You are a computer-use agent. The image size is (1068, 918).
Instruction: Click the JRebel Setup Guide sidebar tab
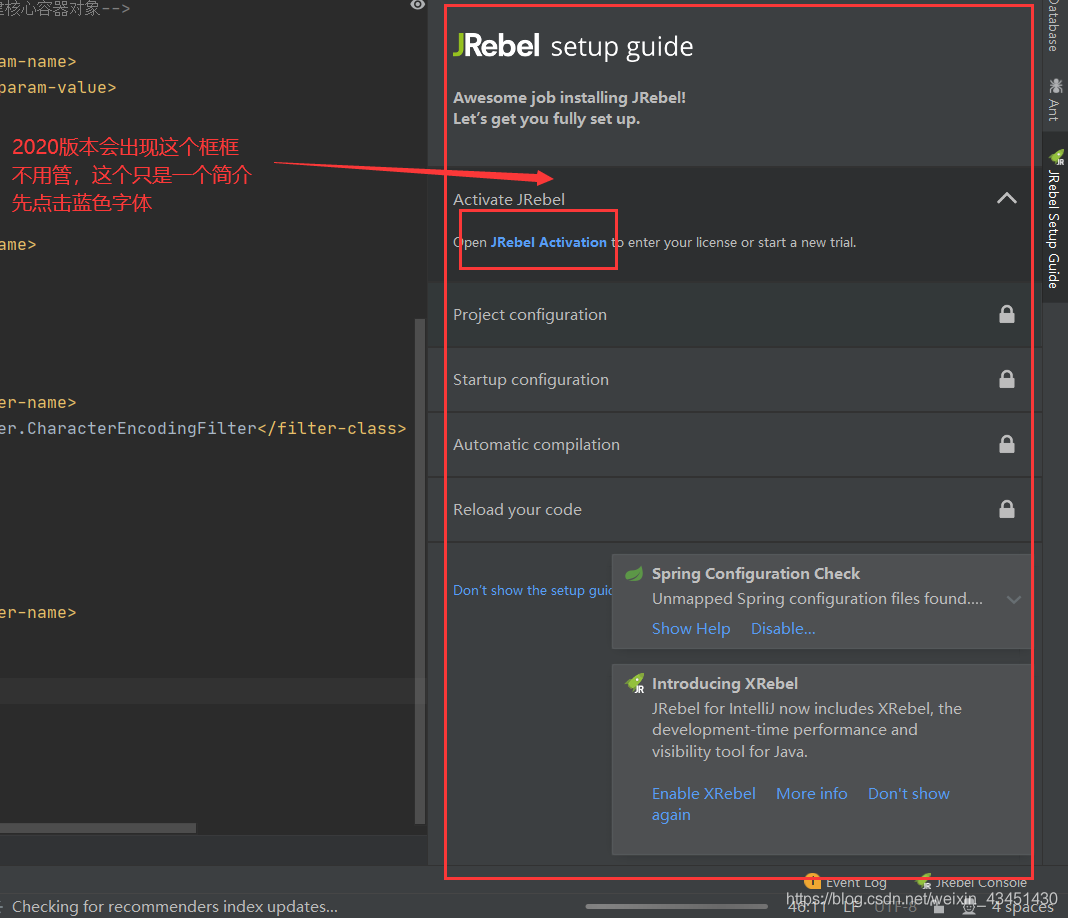click(1054, 220)
